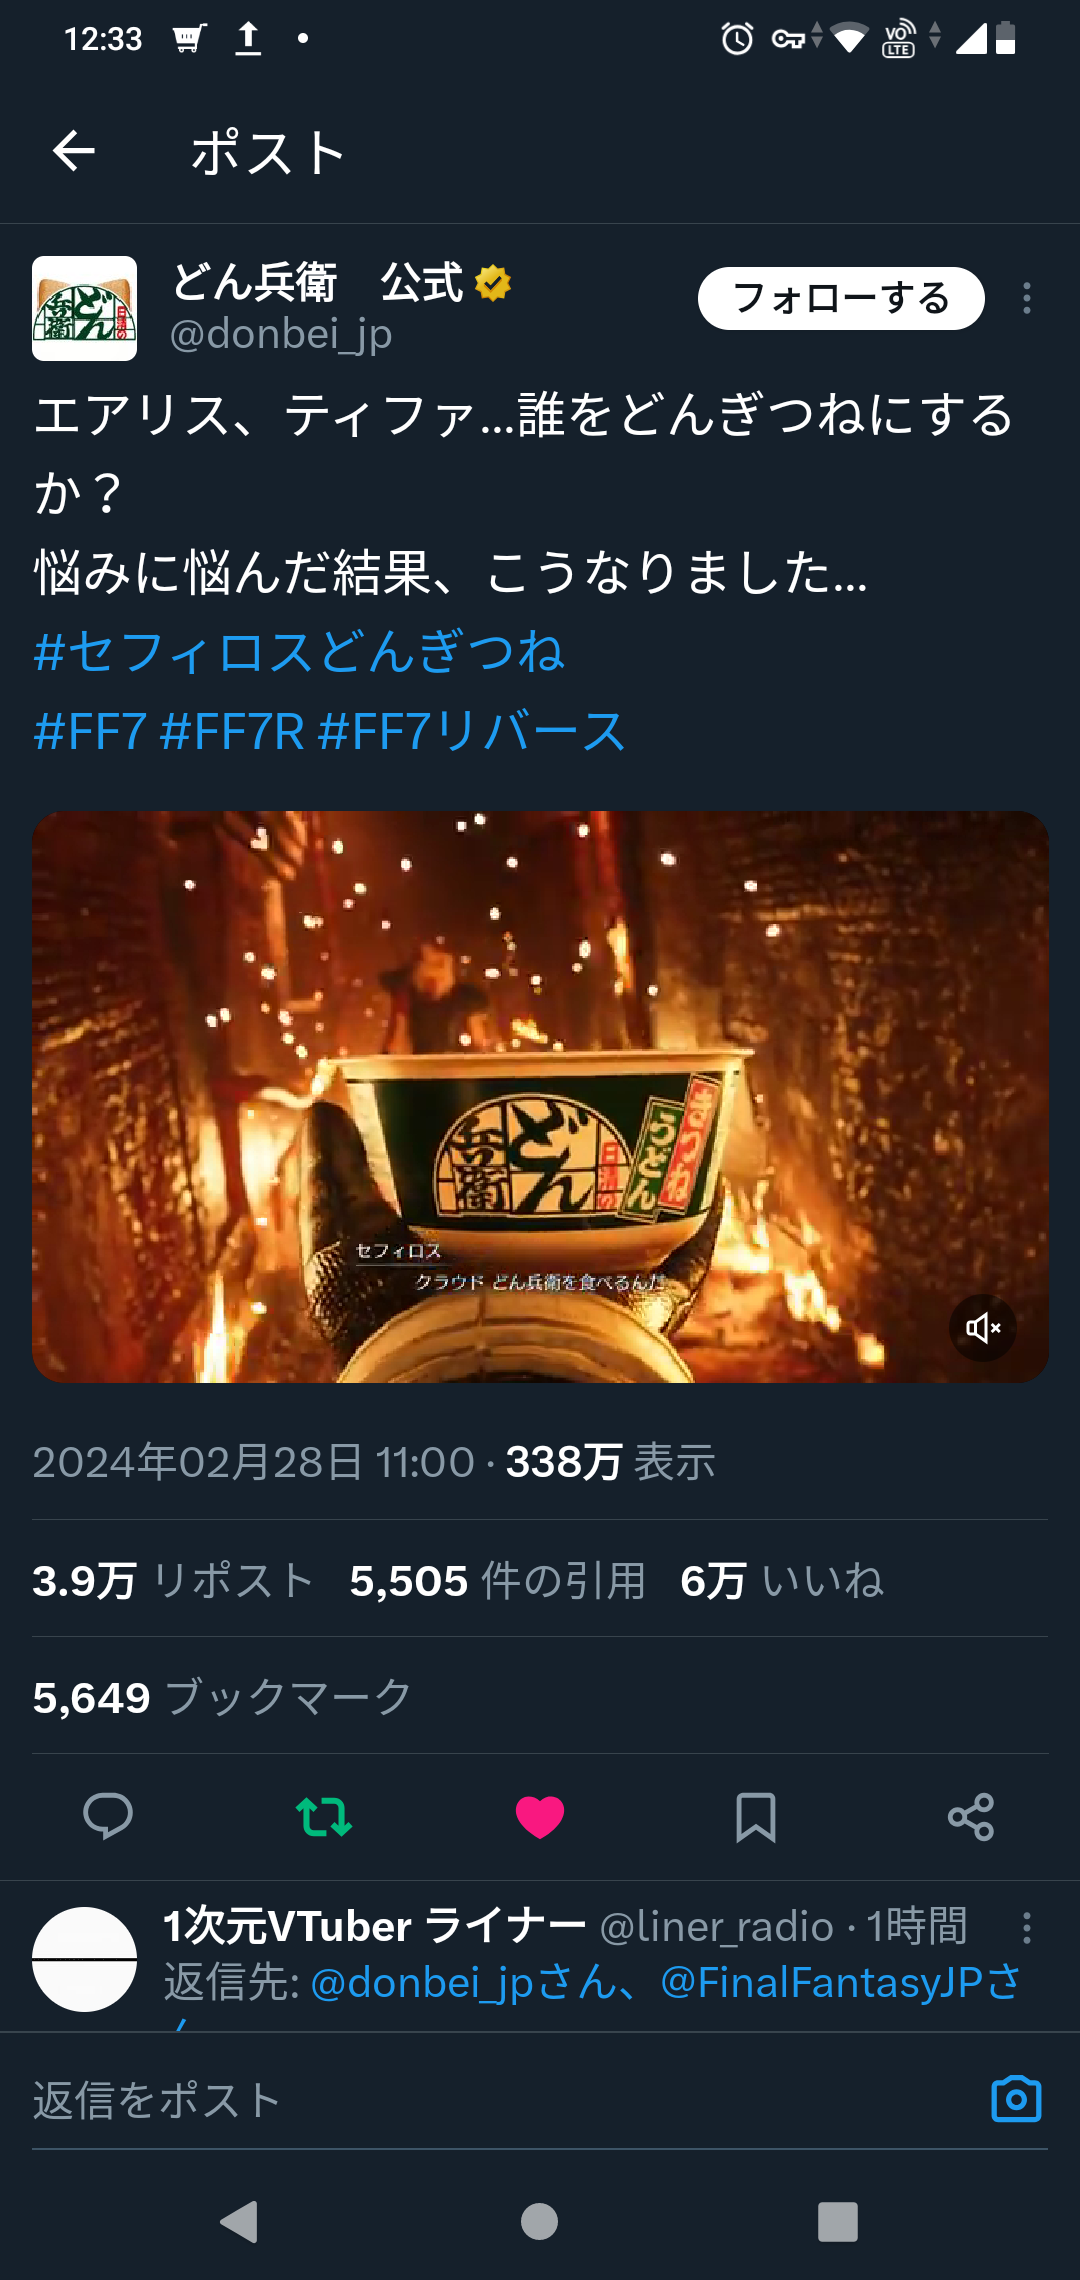This screenshot has width=1080, height=2280.
Task: Unmute the video via the speaker icon
Action: 983,1328
